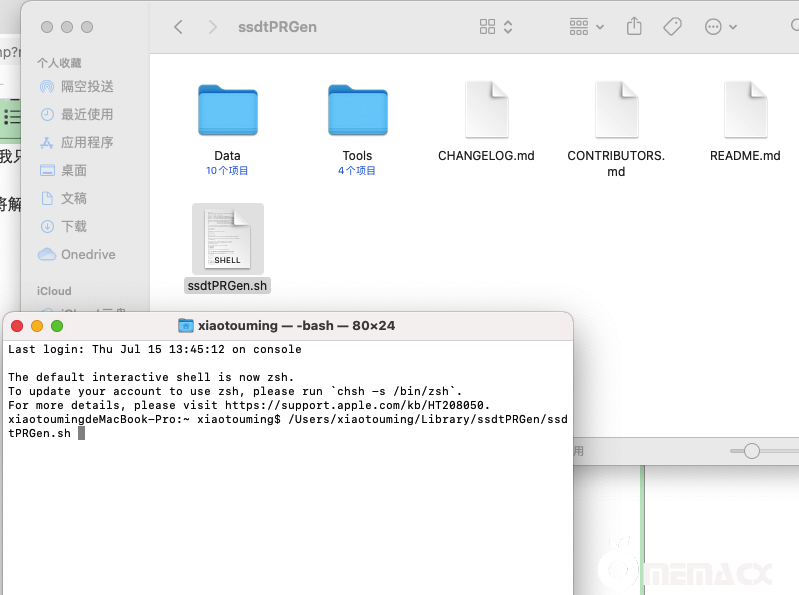Select the CHANGELOG.md file
The width and height of the screenshot is (799, 595).
coord(486,110)
